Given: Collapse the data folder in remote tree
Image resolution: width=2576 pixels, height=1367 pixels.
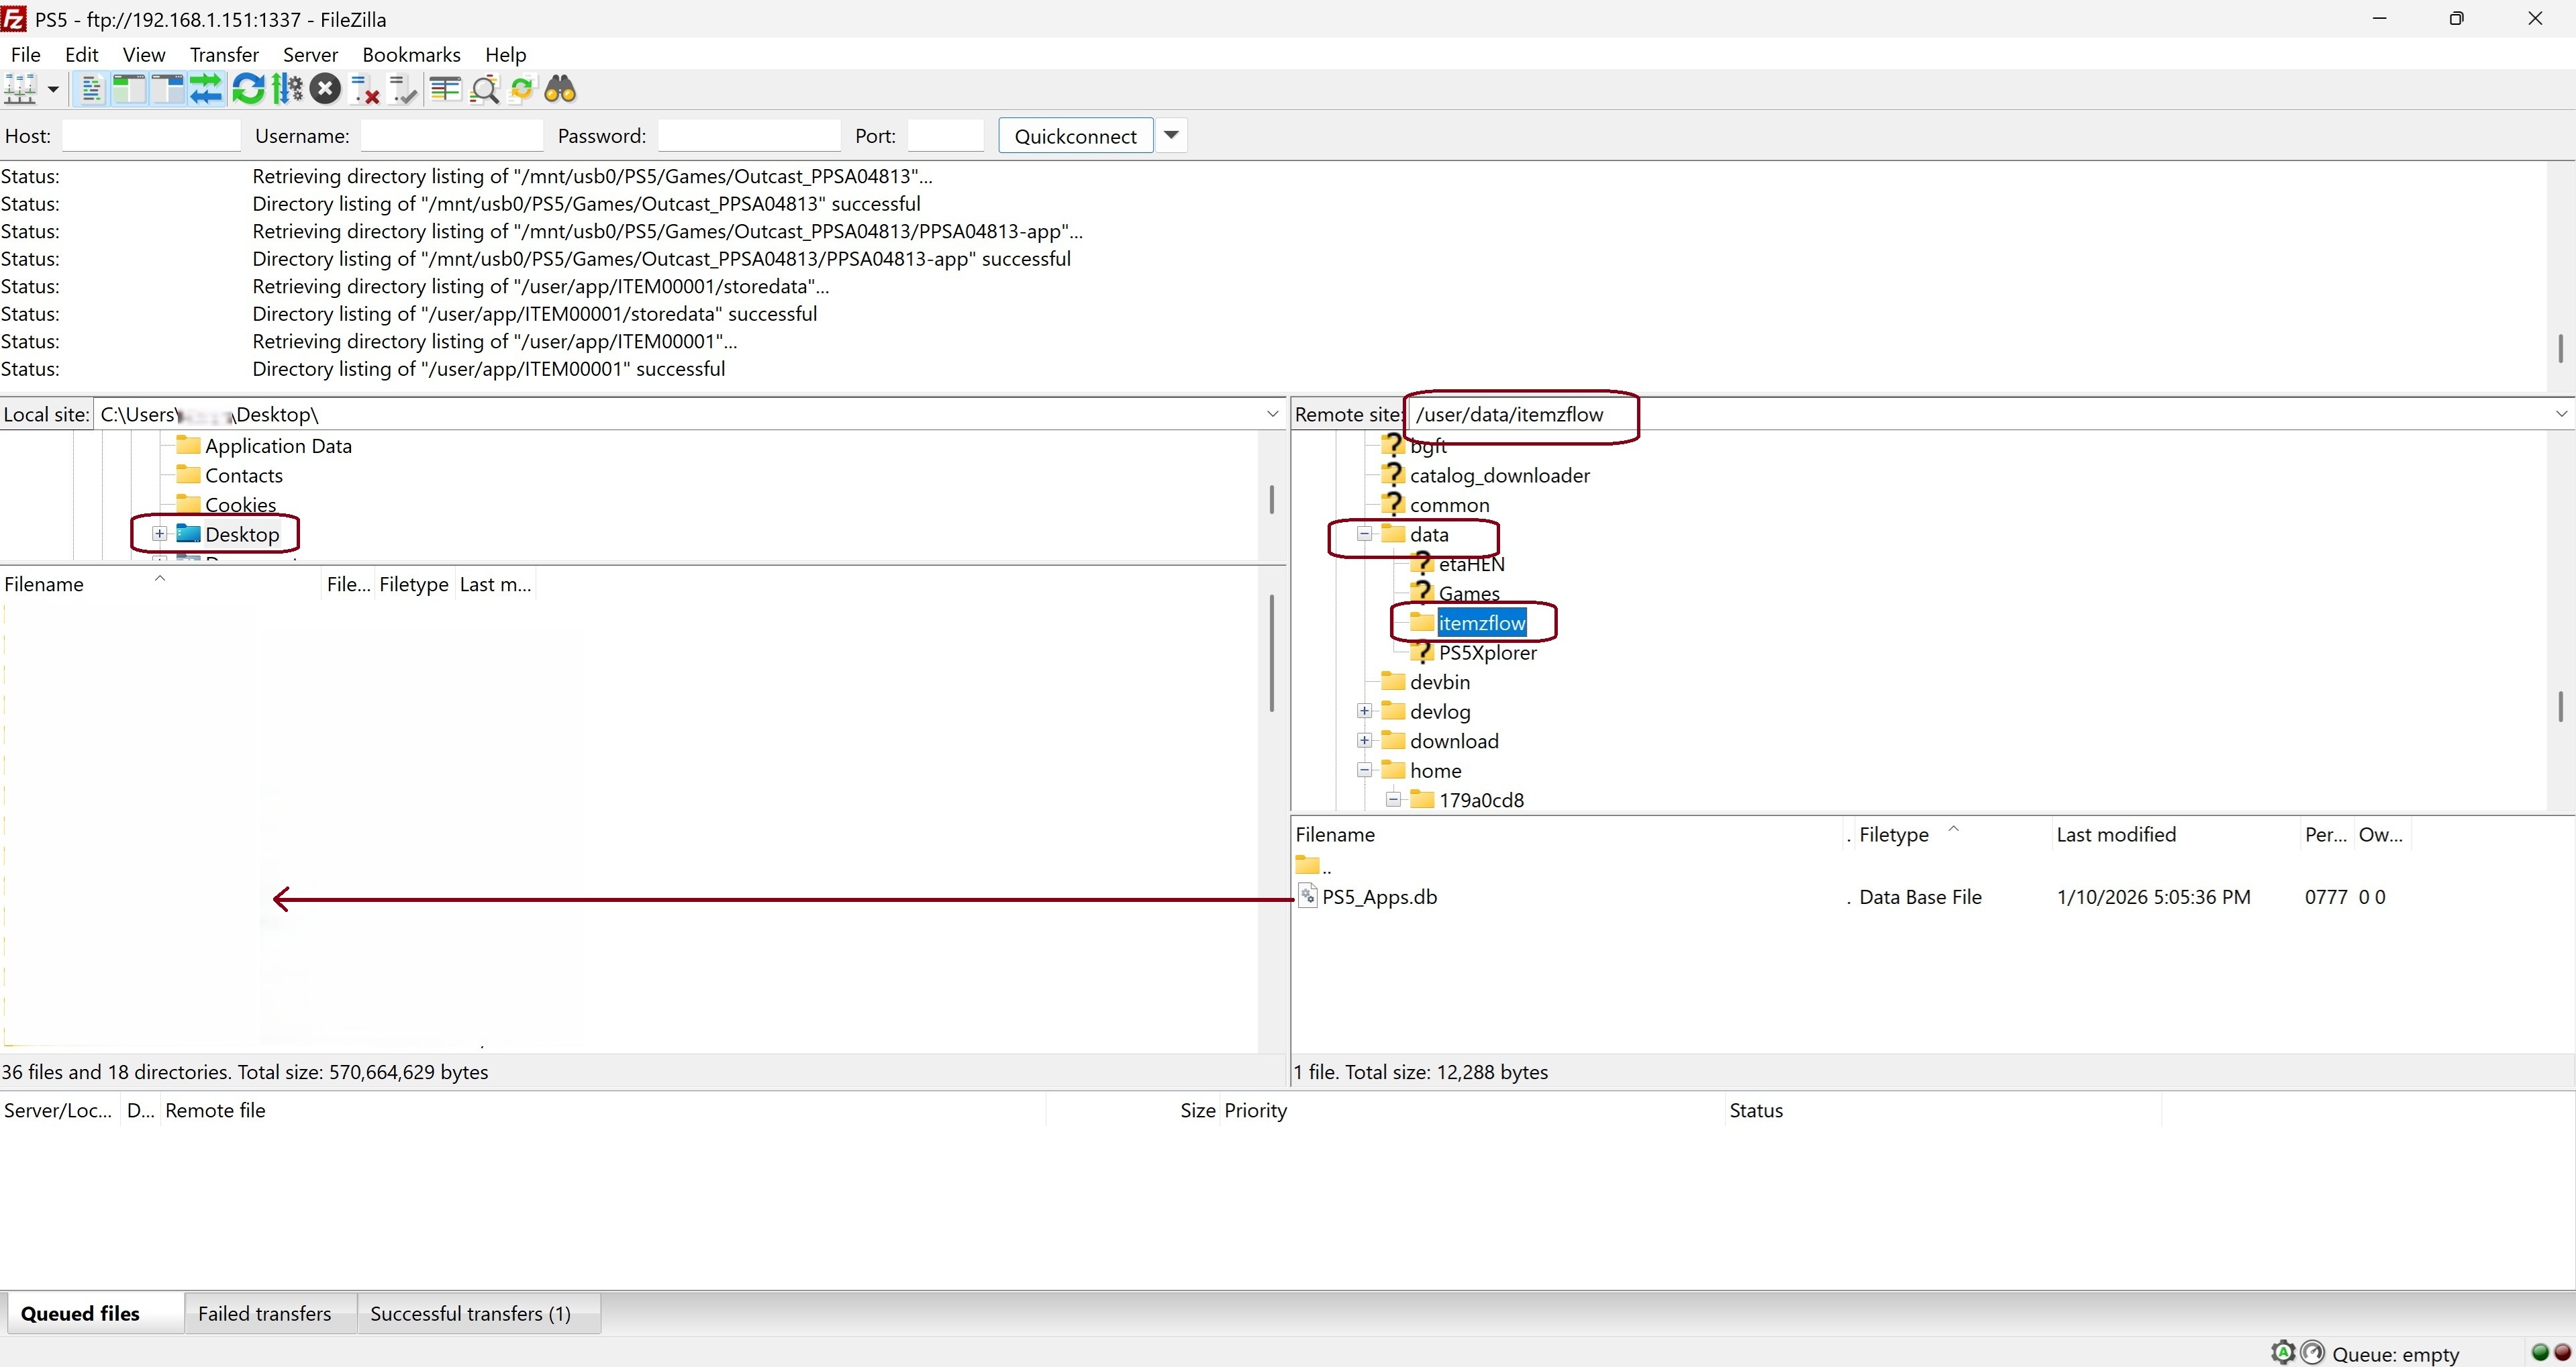Looking at the screenshot, I should click(1364, 534).
